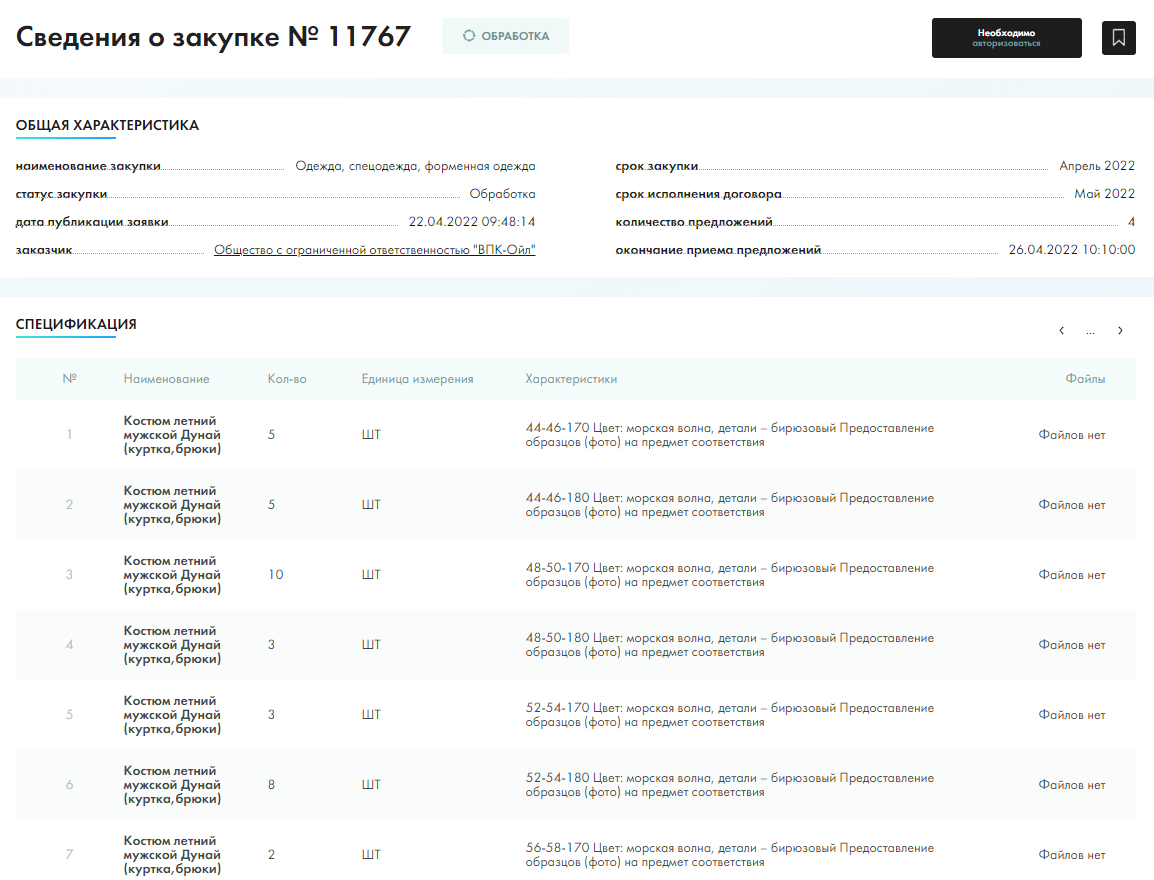Click characteristics text starting 44-46-180

729,505
